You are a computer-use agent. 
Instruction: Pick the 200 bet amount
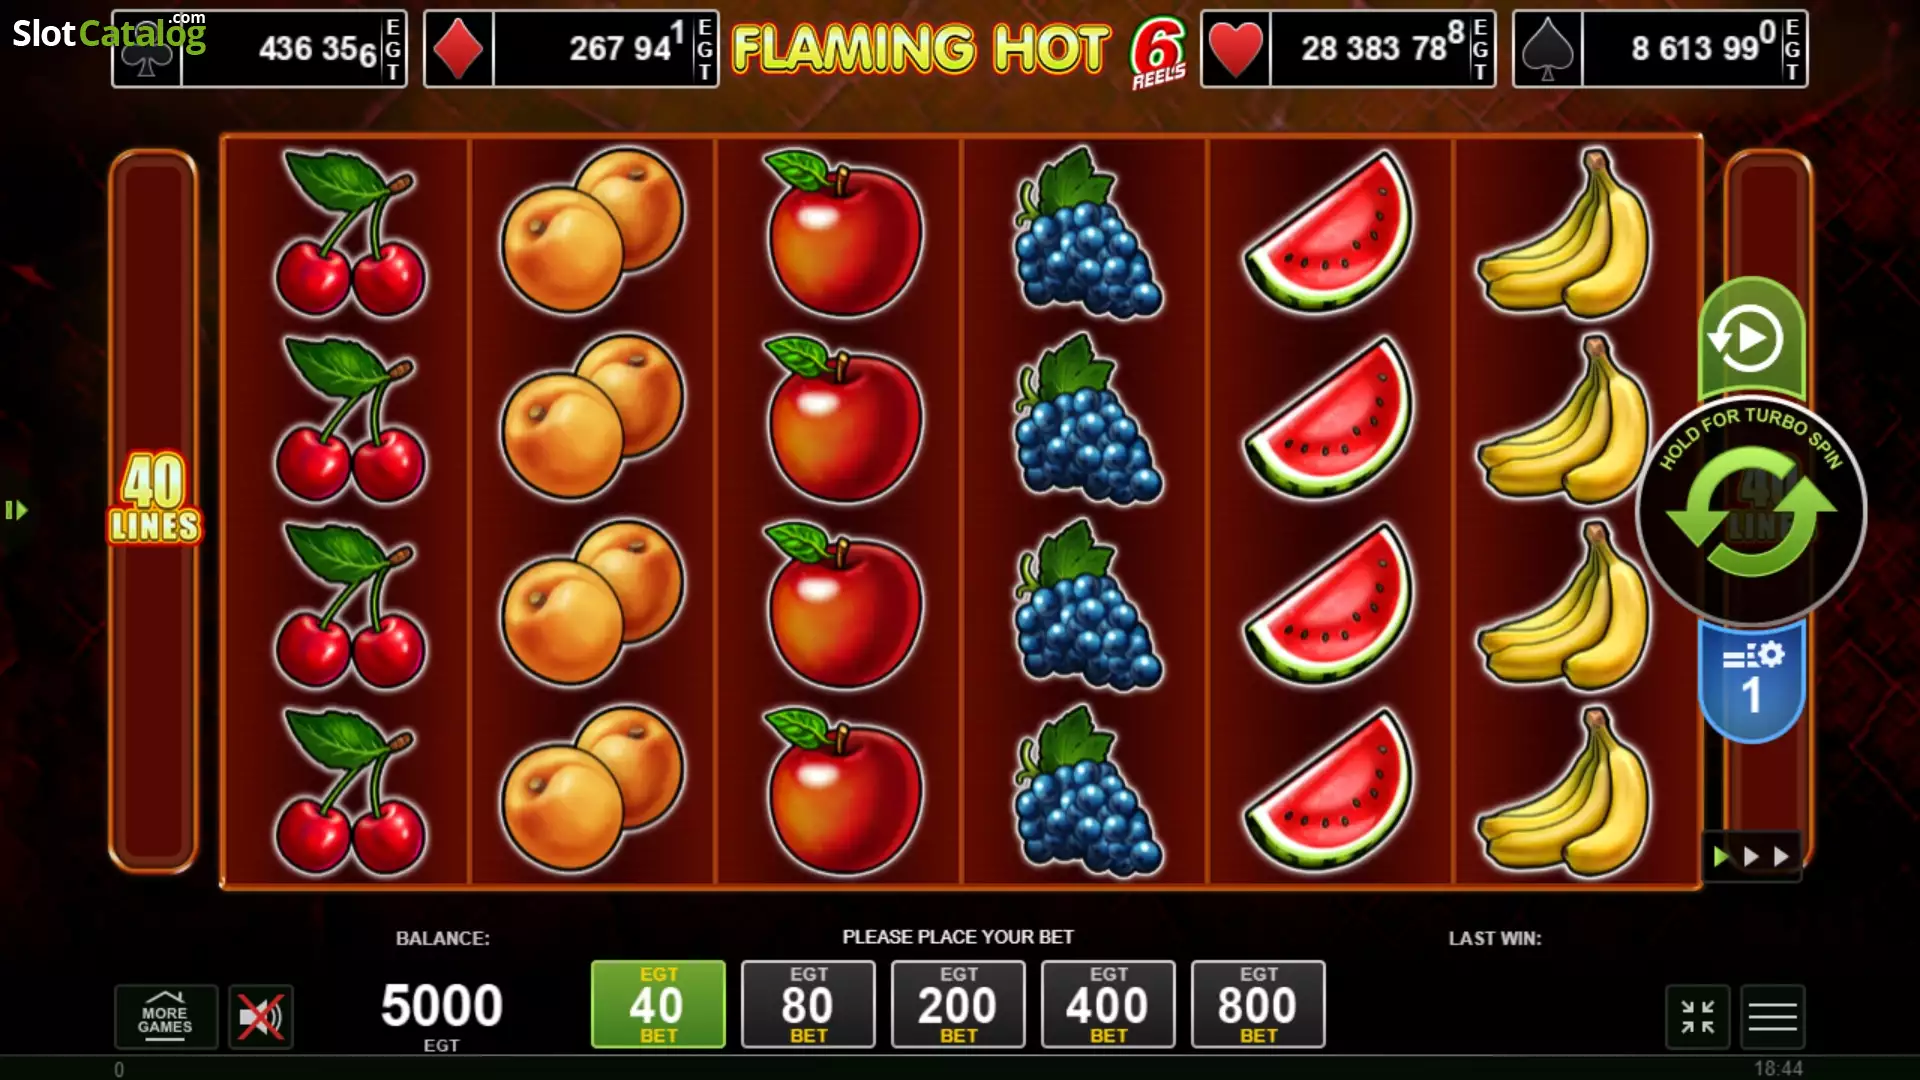coord(958,1004)
